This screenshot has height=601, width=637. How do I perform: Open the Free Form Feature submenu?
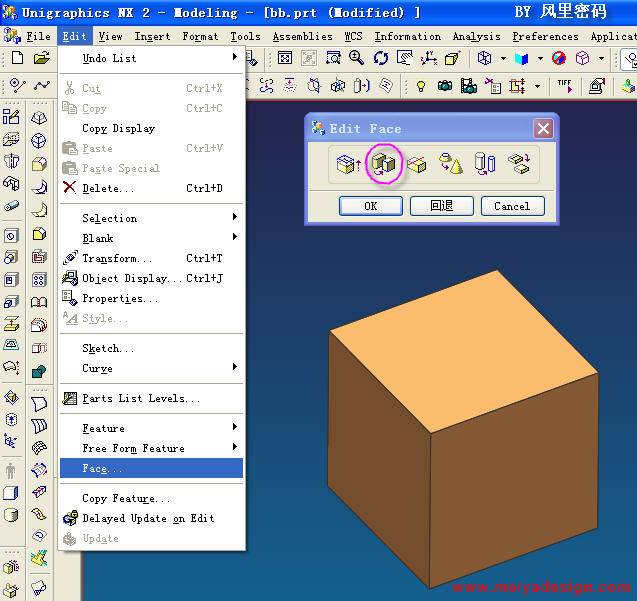coord(150,448)
